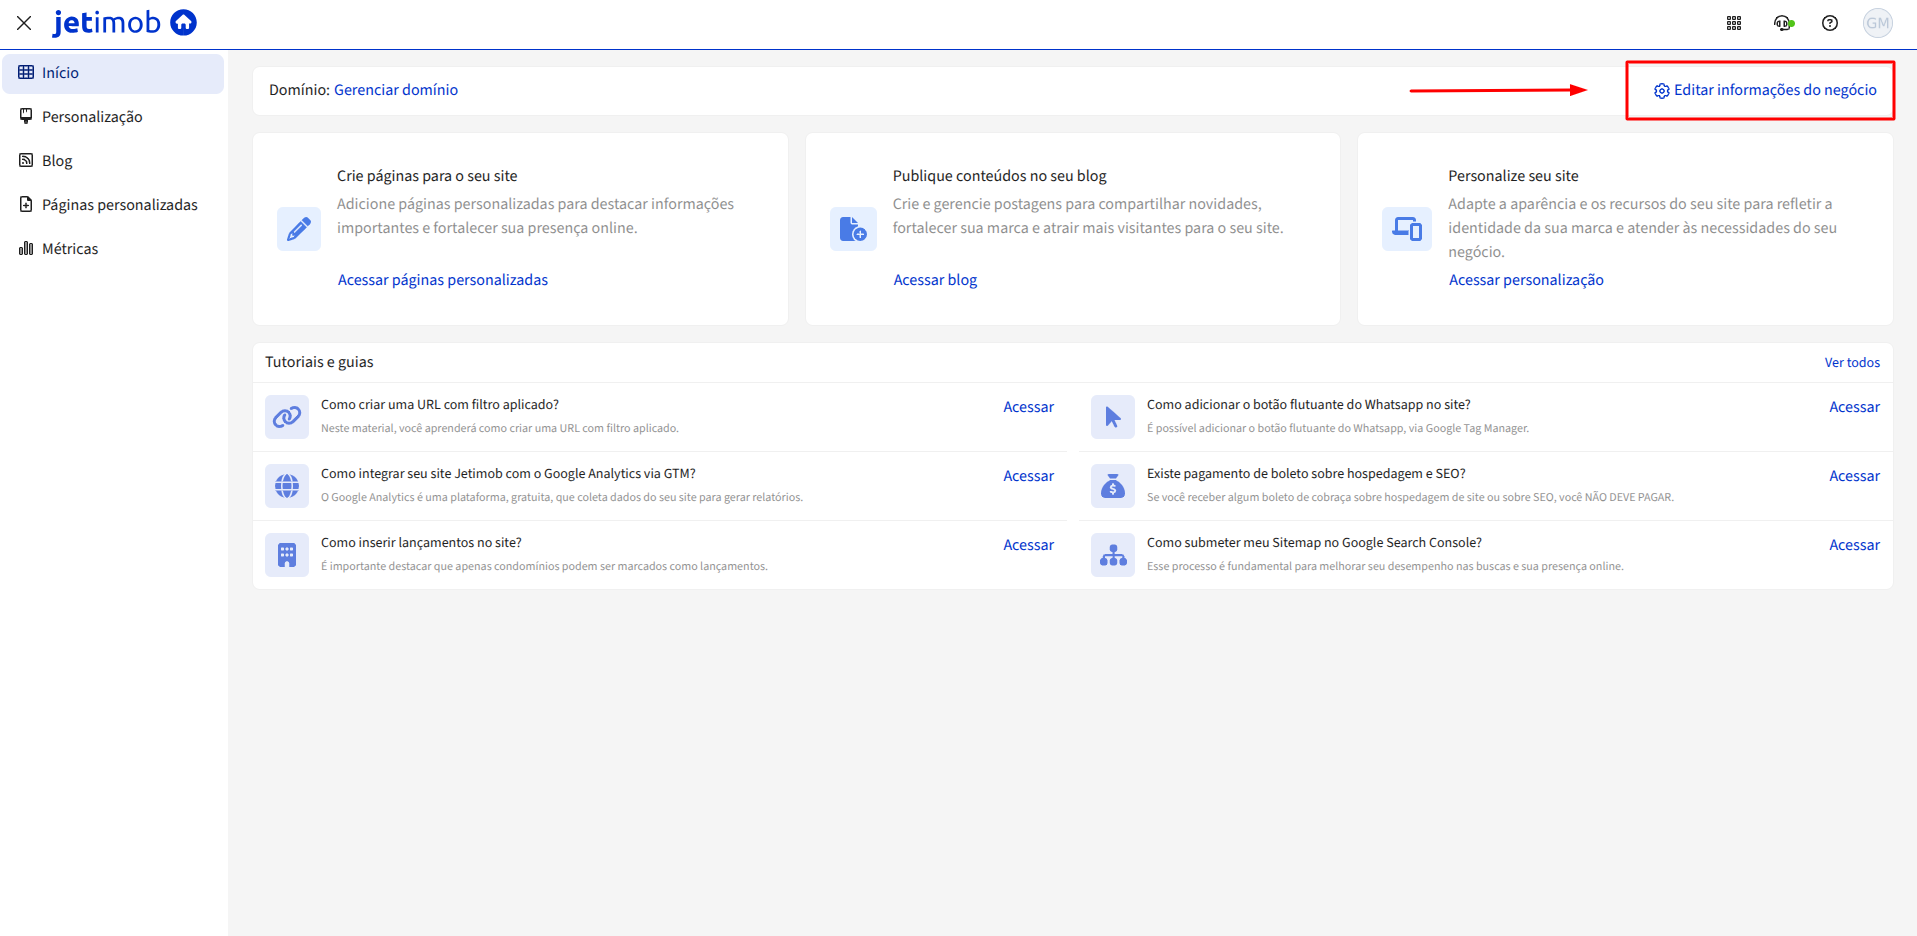1917x936 pixels.
Task: Click the chain link icon for URL tutorial
Action: point(287,417)
